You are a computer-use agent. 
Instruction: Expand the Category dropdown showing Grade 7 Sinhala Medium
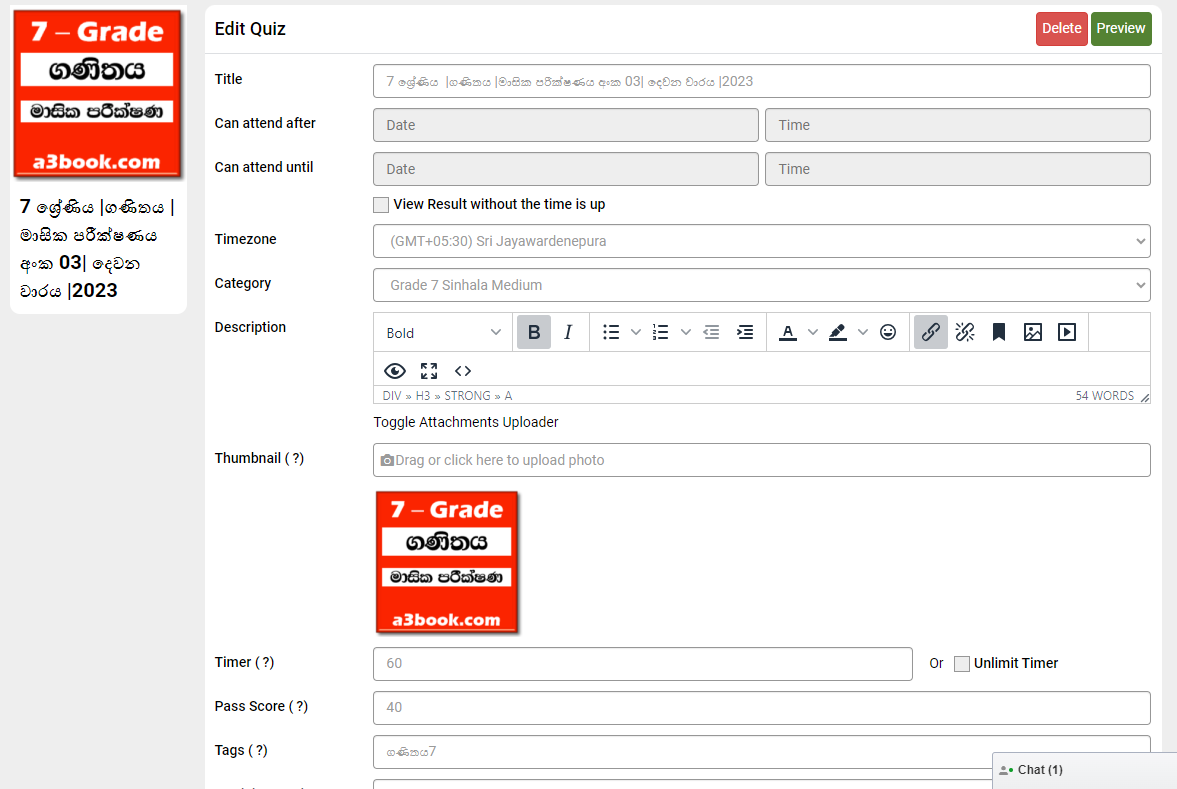click(x=761, y=285)
